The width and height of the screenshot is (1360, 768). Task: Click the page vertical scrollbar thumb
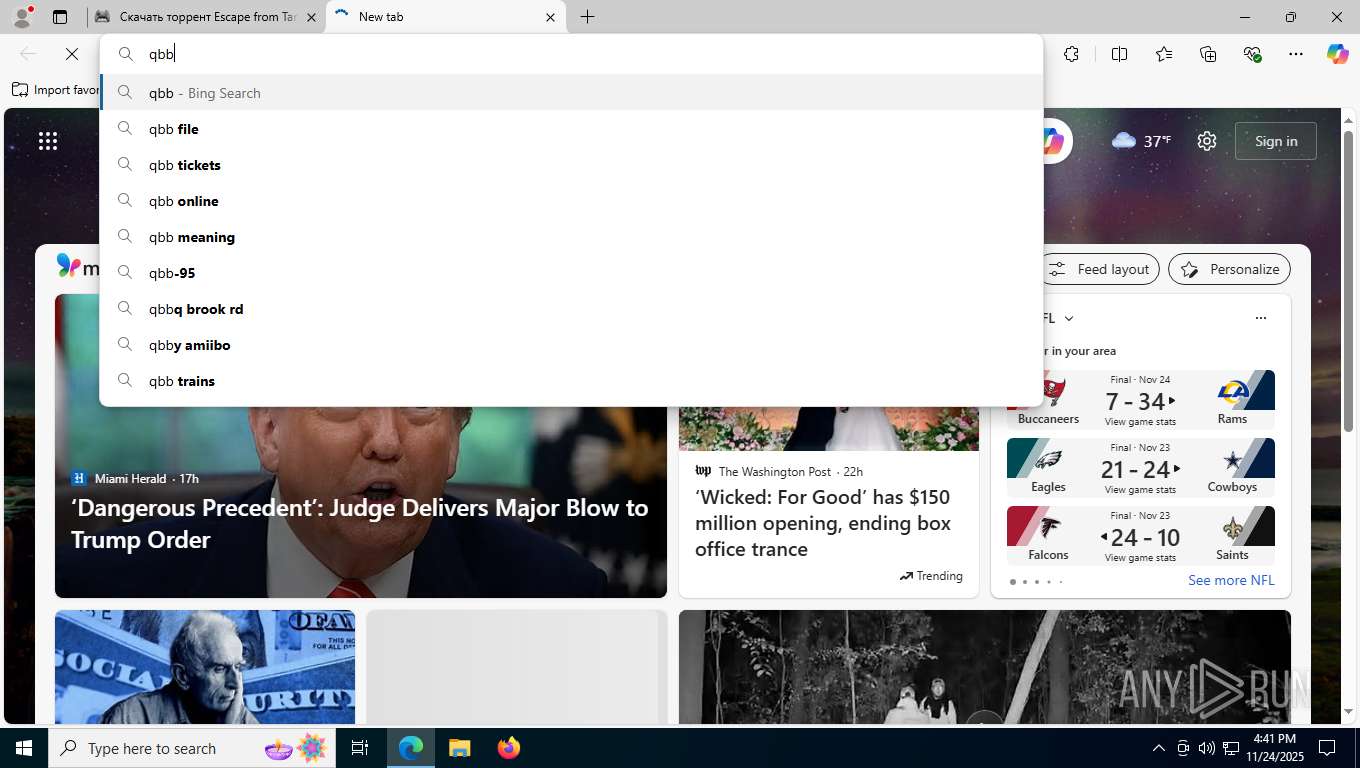pos(1348,283)
